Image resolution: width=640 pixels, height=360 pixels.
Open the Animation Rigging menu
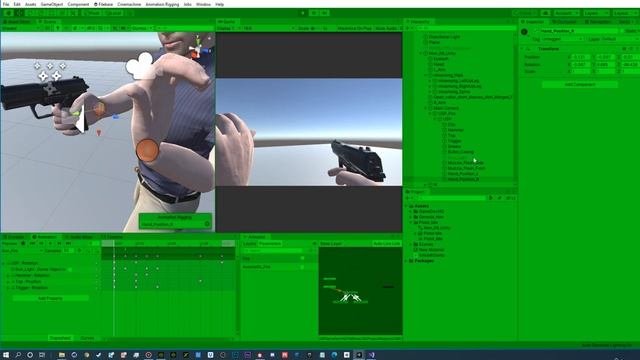tap(162, 4)
